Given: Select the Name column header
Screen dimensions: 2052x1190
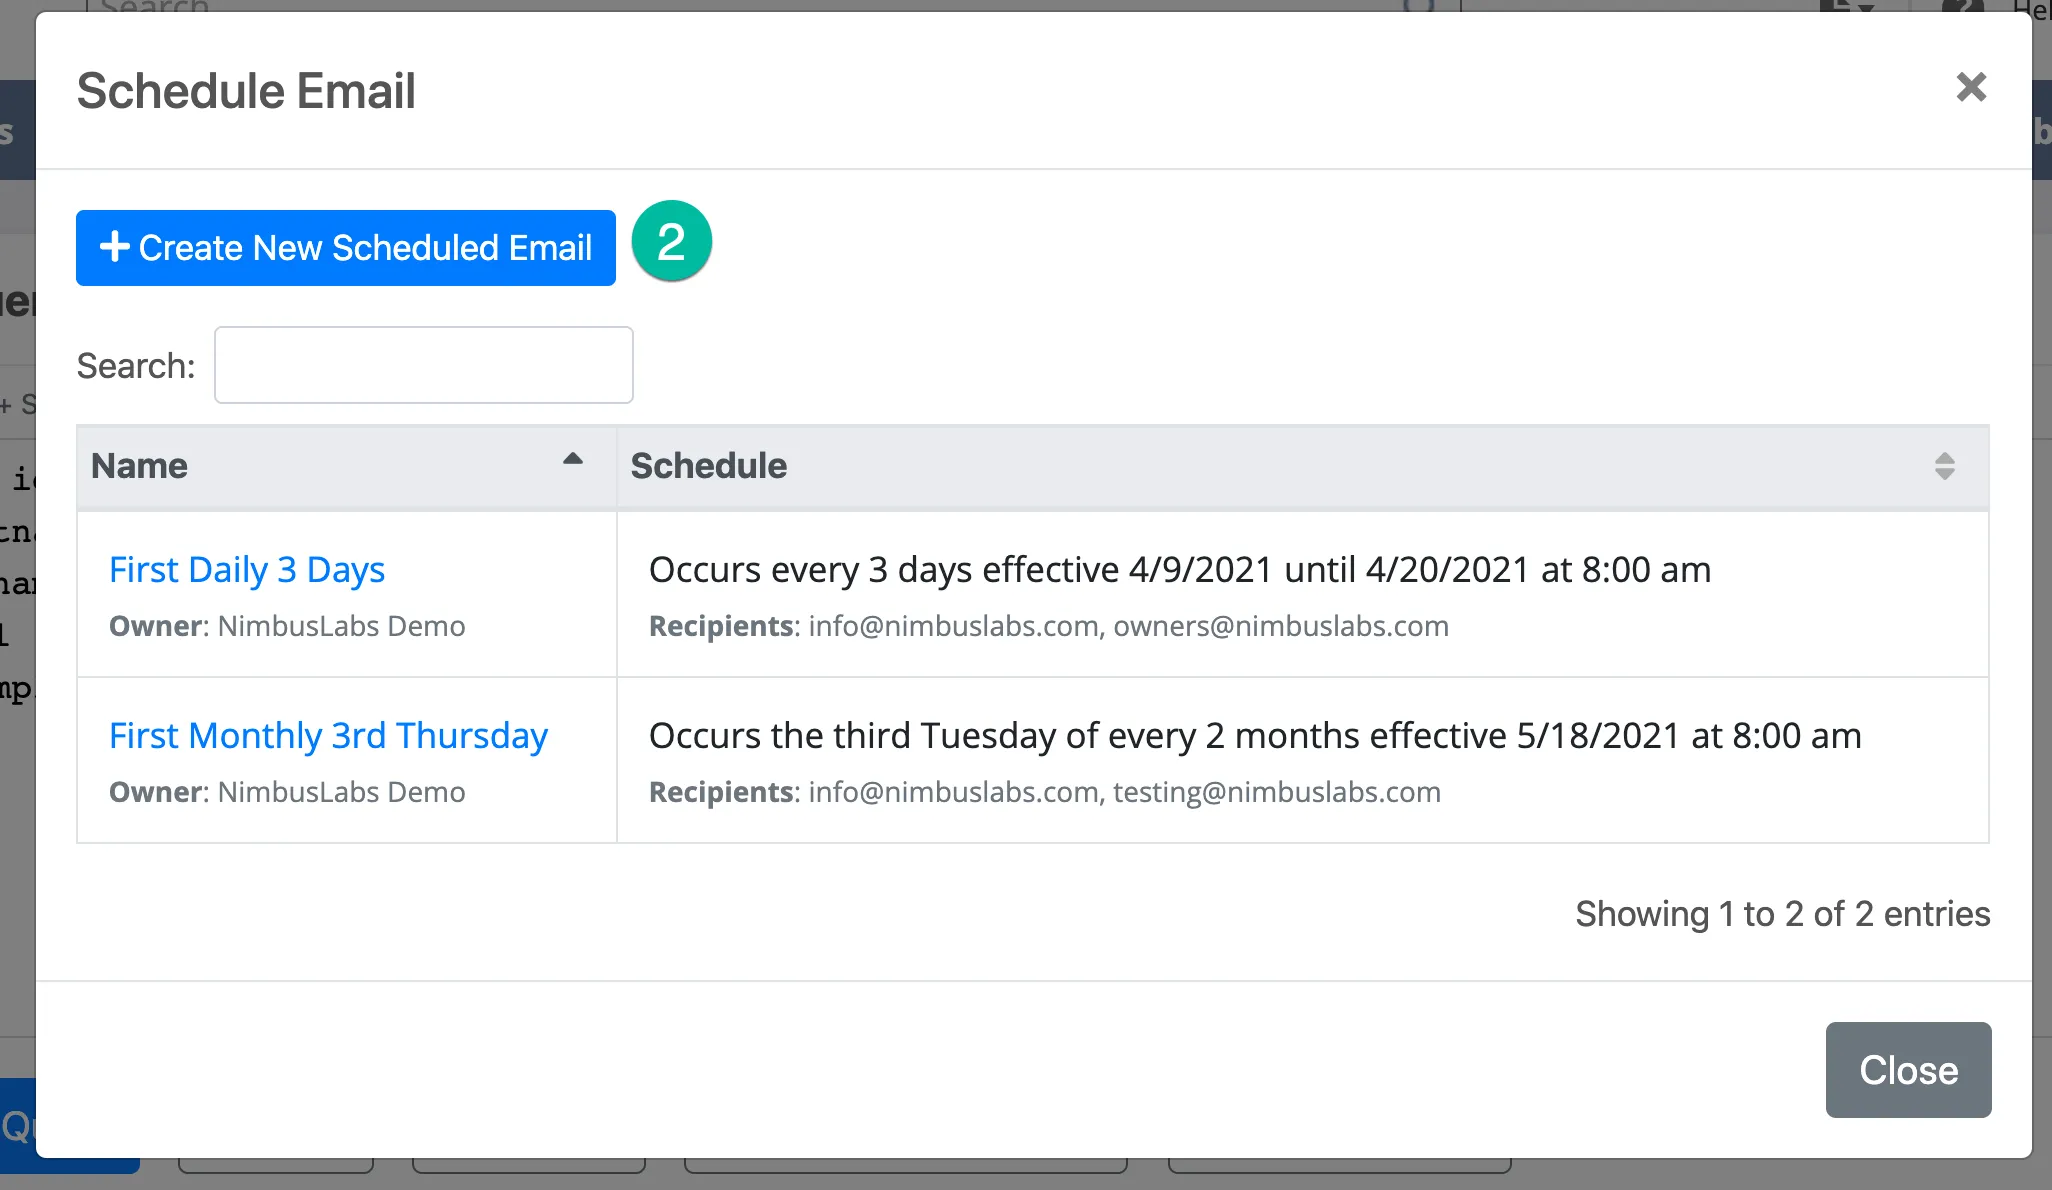Looking at the screenshot, I should [x=346, y=466].
